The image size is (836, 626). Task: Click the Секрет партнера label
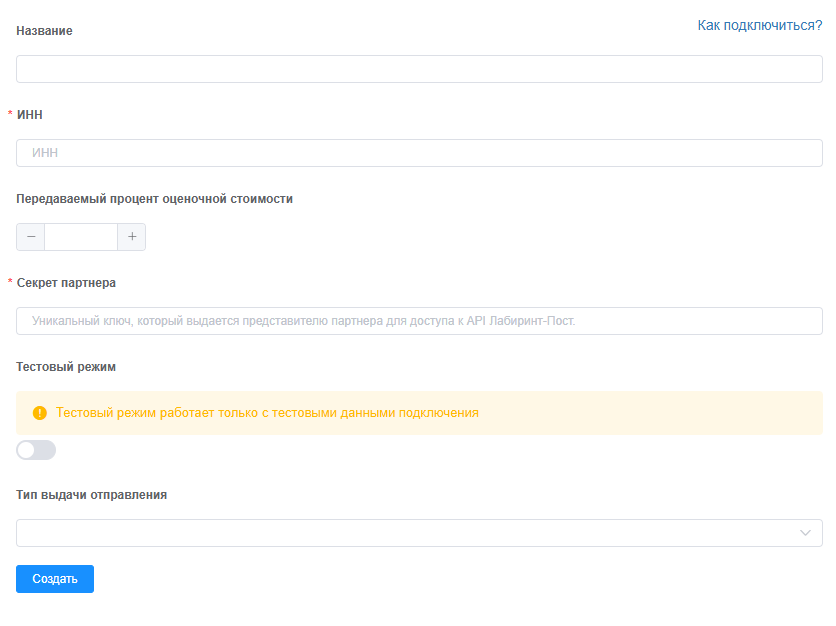pyautogui.click(x=67, y=283)
